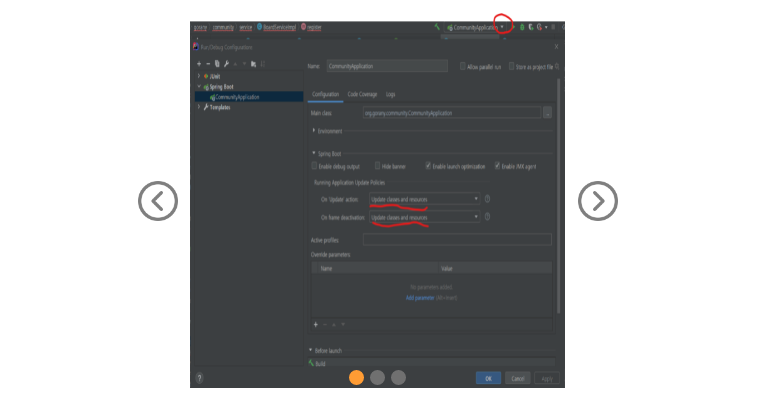
Task: Expand the Environment section
Action: pos(314,131)
